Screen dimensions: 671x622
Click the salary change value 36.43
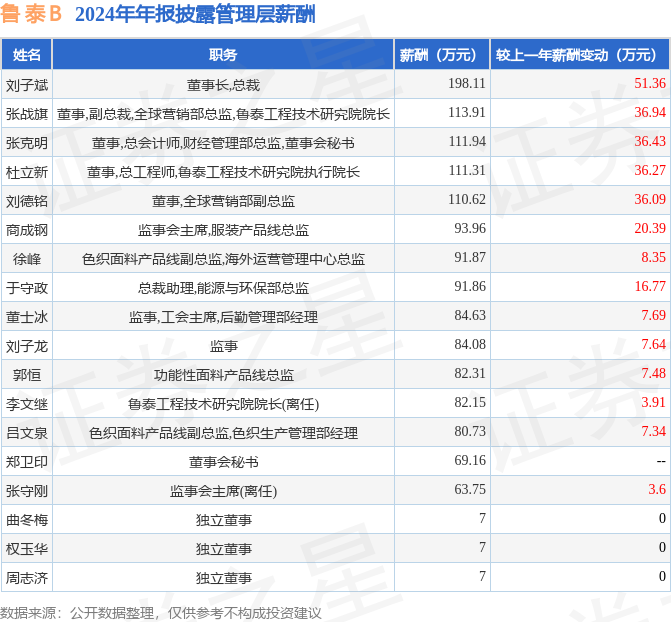650,141
